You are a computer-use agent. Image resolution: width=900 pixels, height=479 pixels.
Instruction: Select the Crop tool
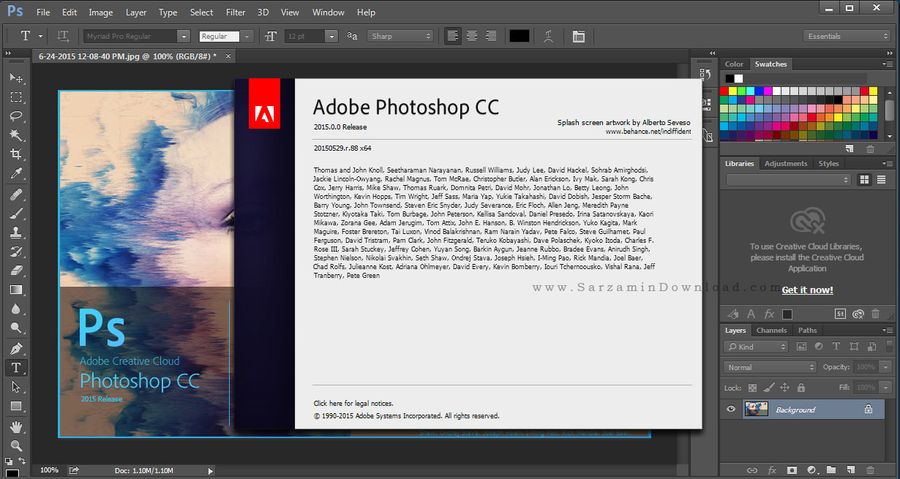pyautogui.click(x=16, y=154)
